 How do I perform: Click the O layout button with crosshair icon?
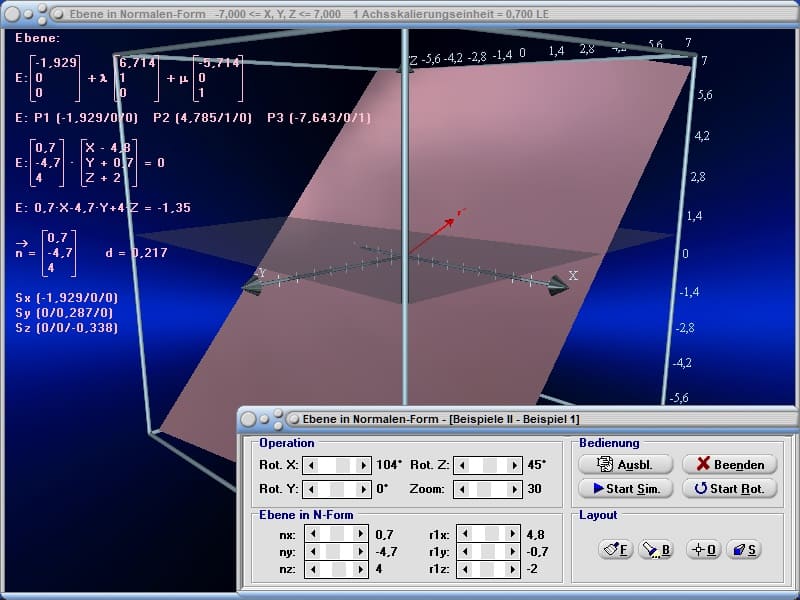tap(703, 549)
